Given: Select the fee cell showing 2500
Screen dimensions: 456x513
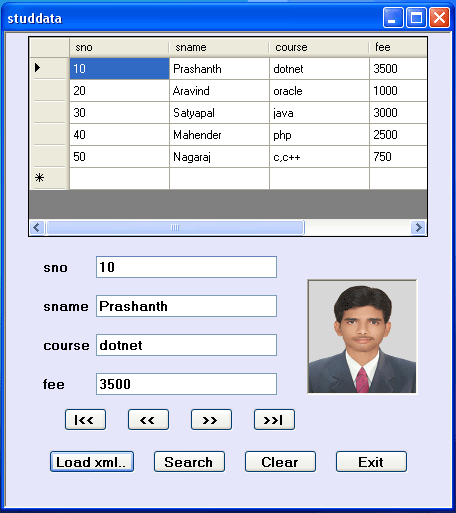Looking at the screenshot, I should tap(398, 134).
